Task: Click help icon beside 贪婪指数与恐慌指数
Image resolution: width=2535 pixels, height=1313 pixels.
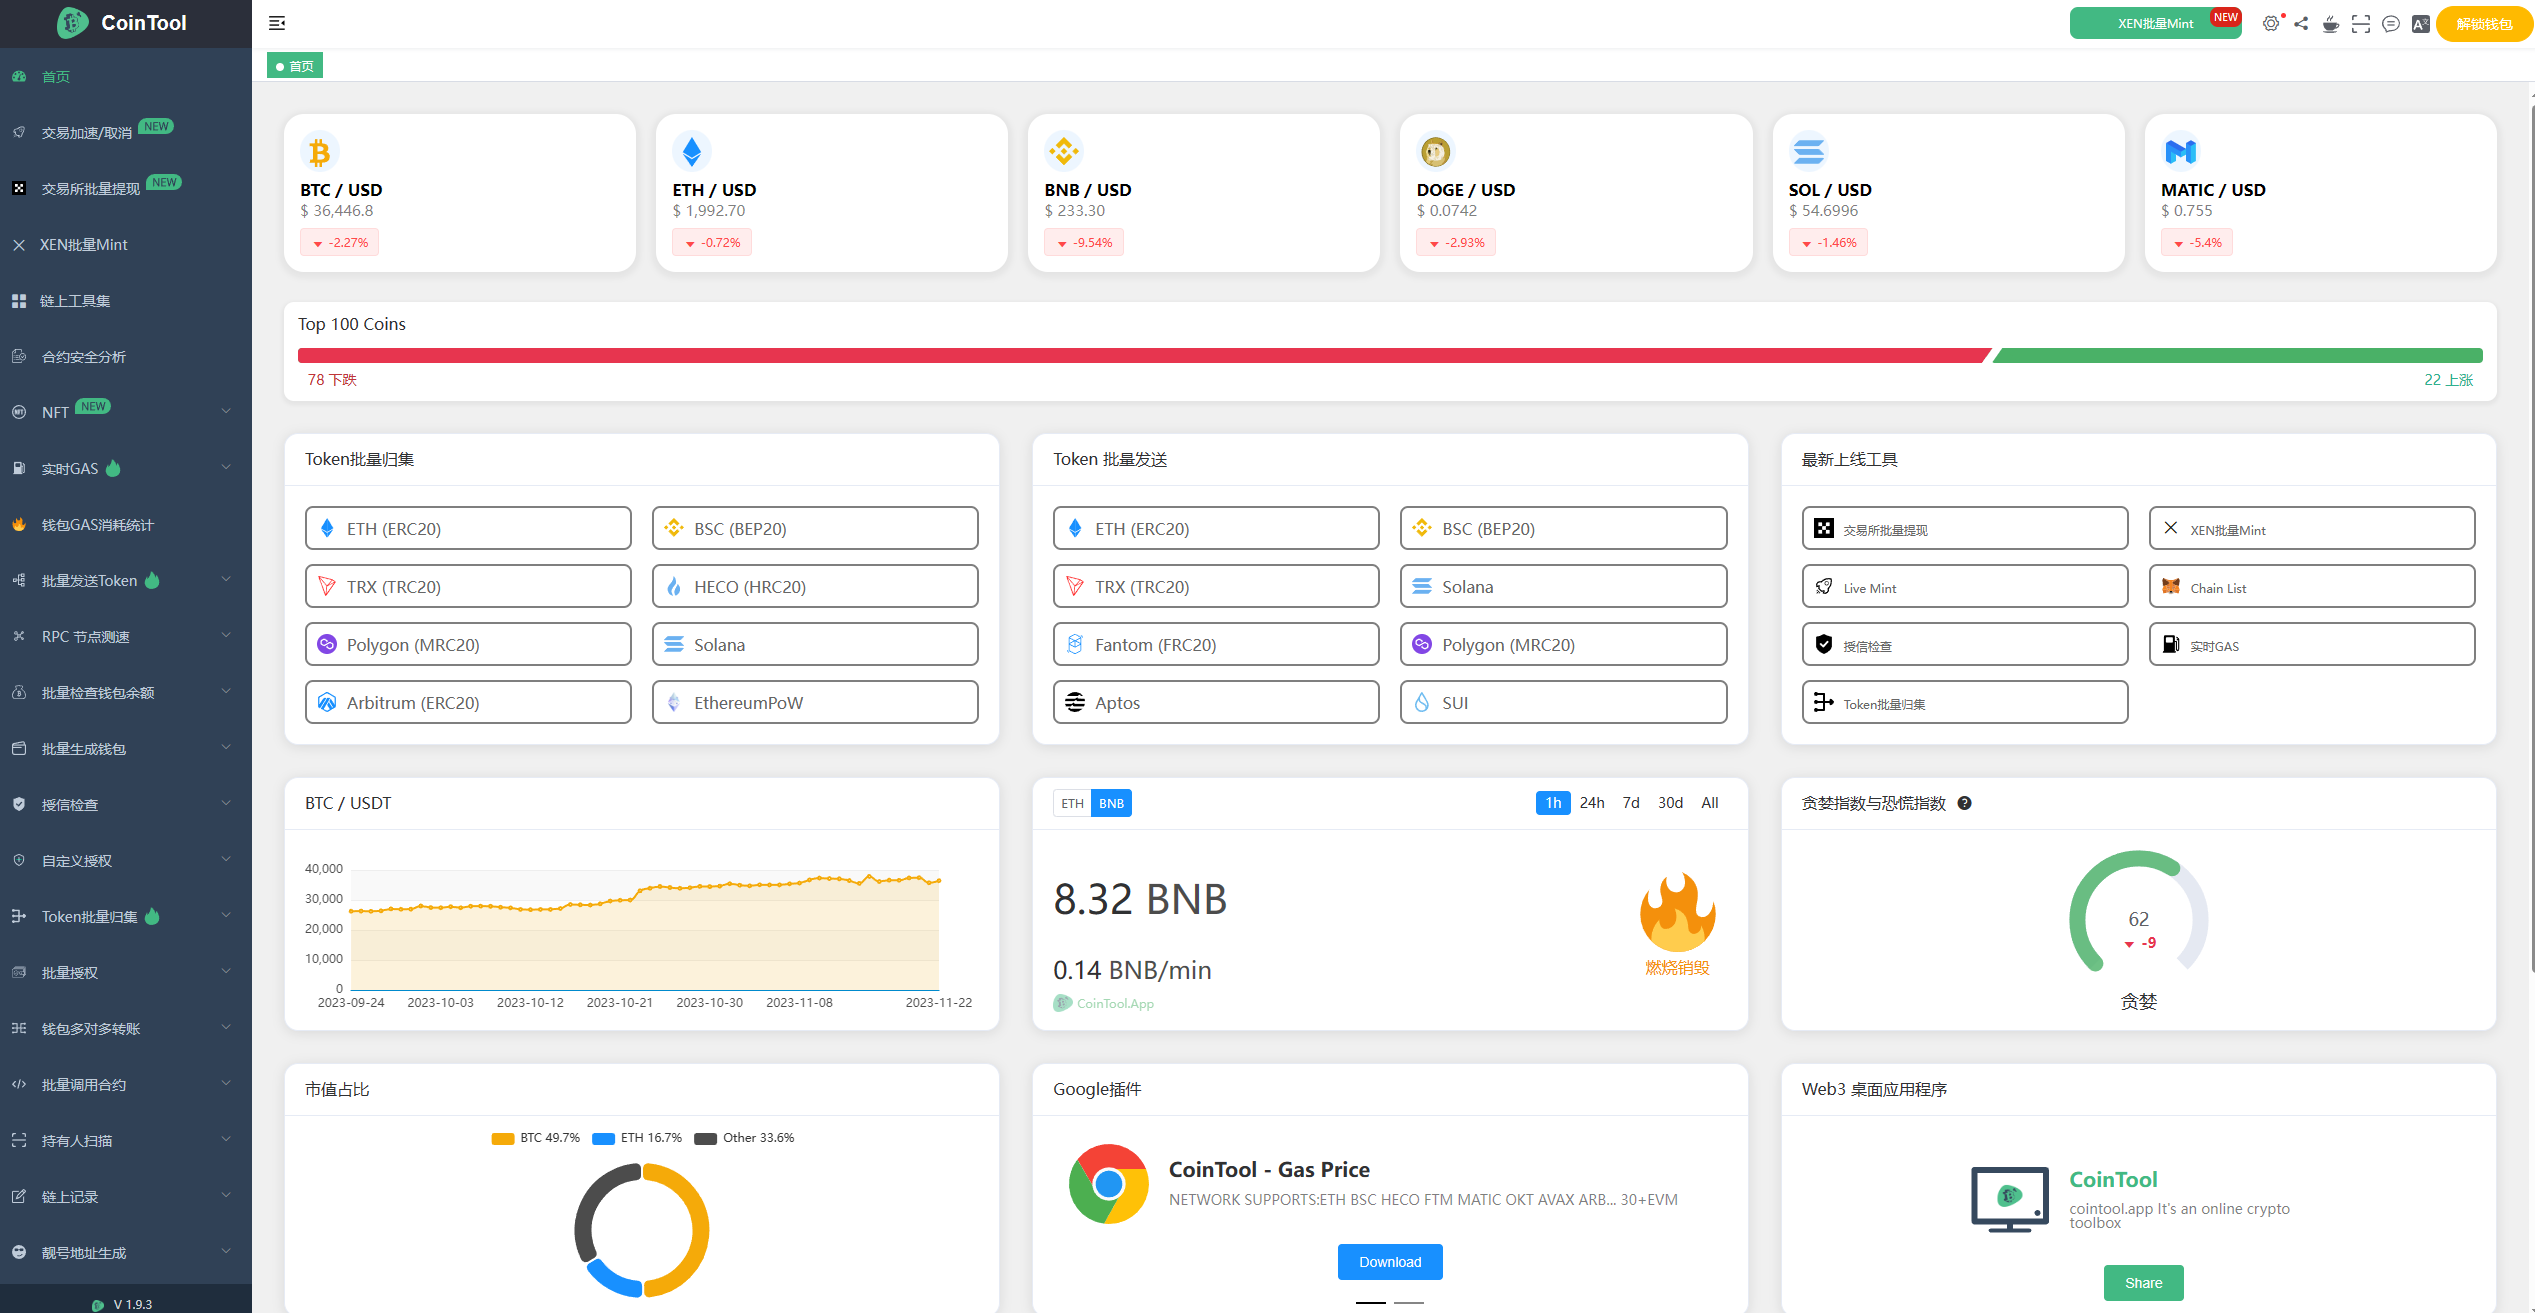Action: pyautogui.click(x=1964, y=803)
